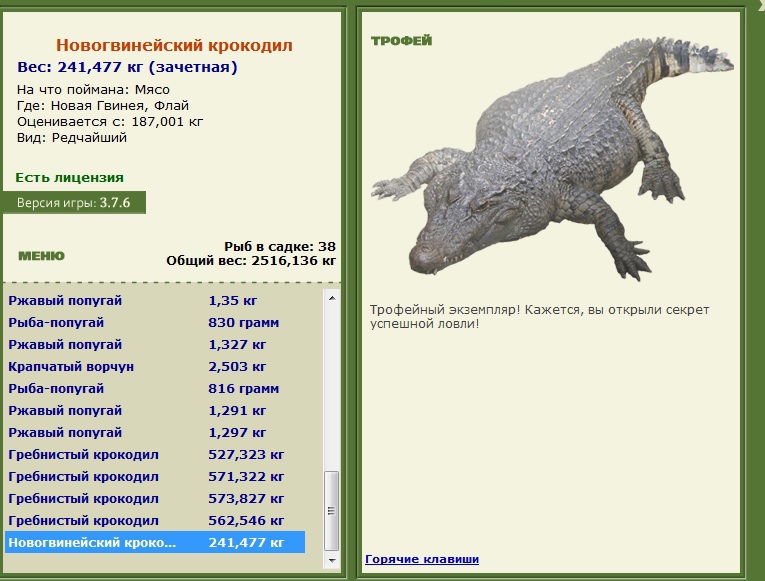The height and width of the screenshot is (581, 765).
Task: Click the Есть лицензия label
Action: point(69,178)
